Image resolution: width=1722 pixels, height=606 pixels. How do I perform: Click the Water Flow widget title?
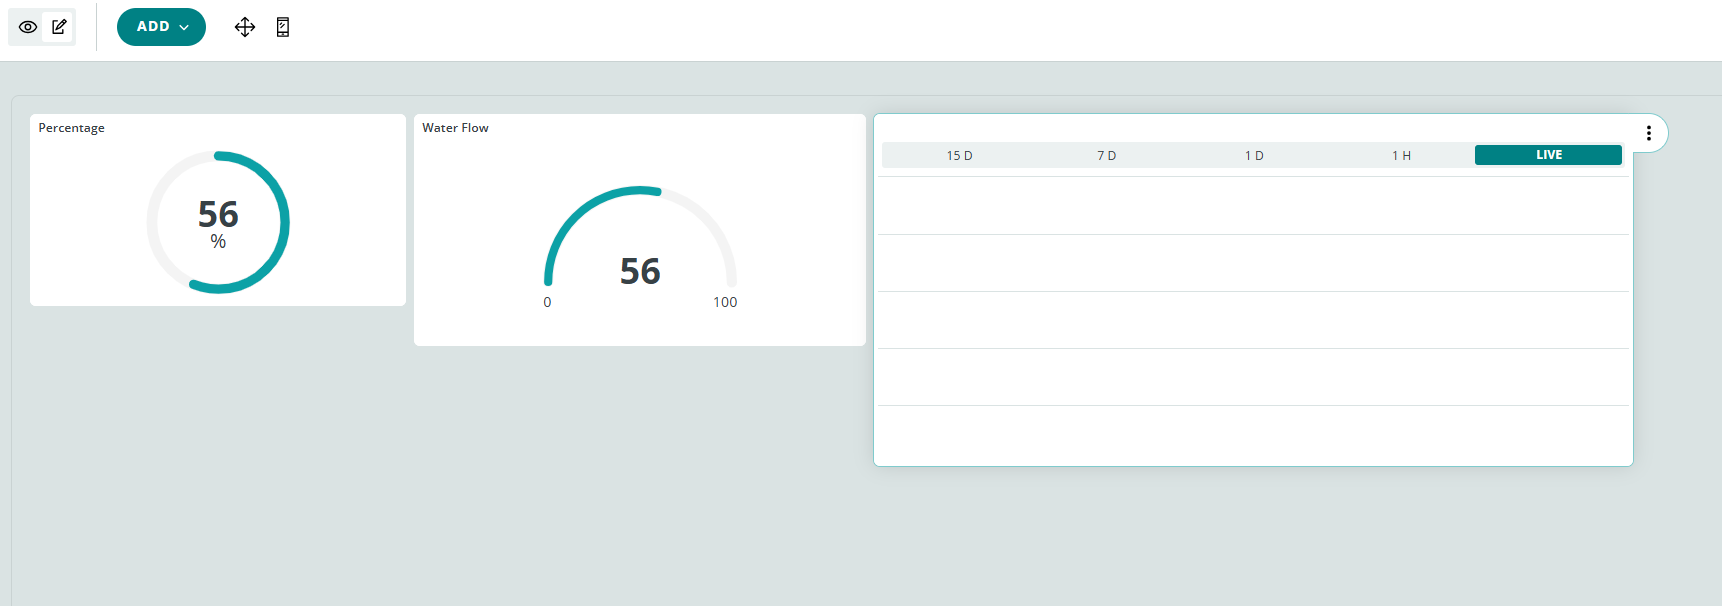[x=455, y=128]
